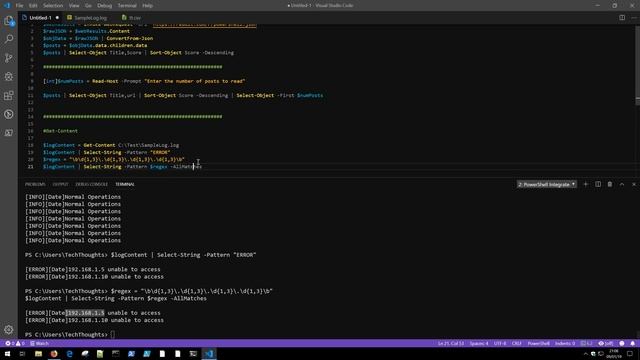Click the $regex definition on line 20
640x360 pixels.
point(113,160)
